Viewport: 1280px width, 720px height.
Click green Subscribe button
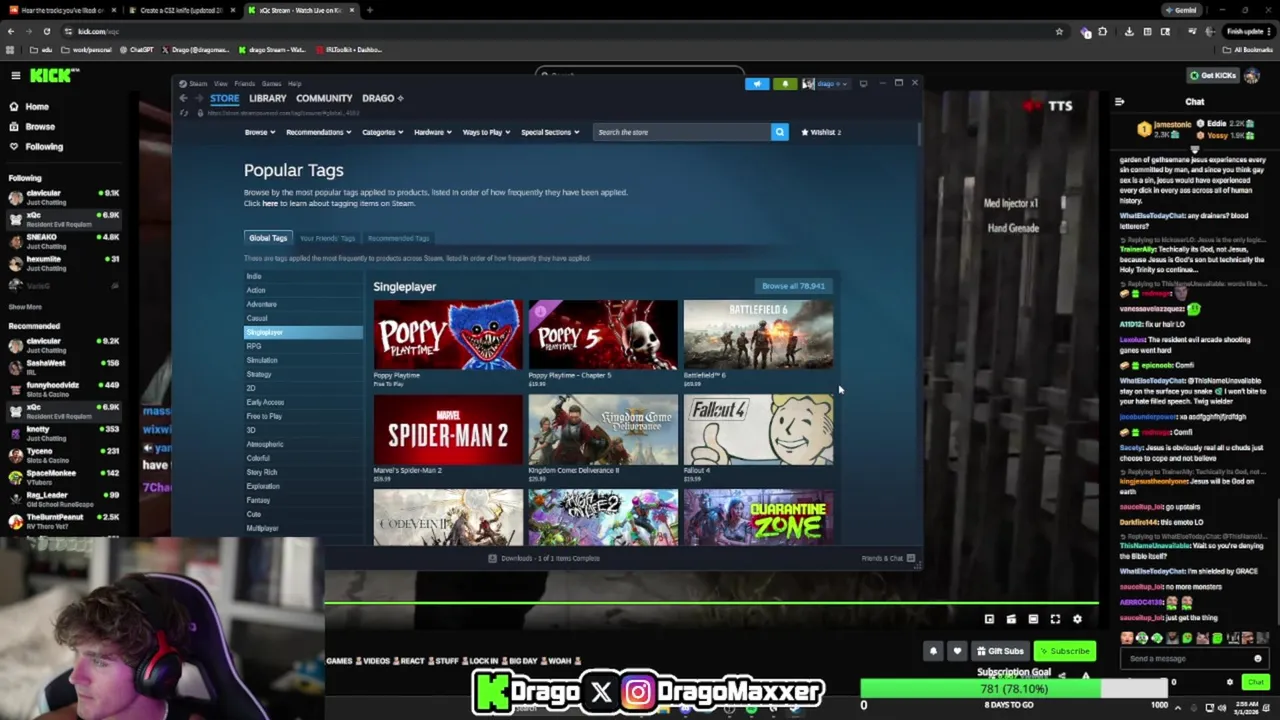click(1064, 651)
